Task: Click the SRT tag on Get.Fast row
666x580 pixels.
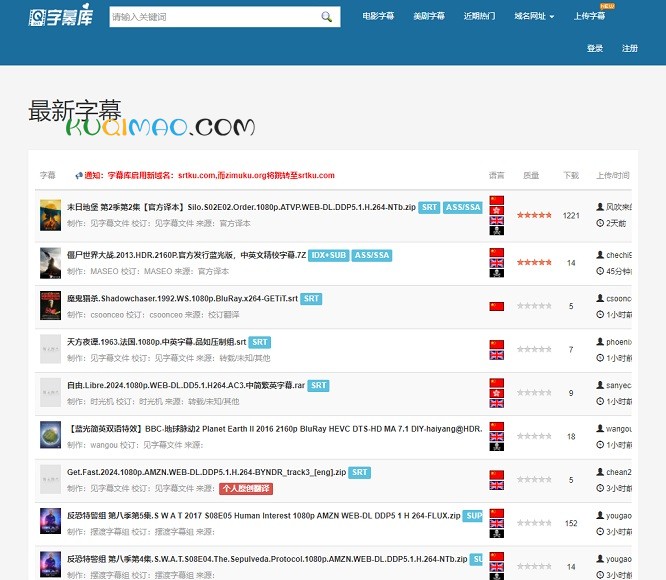Action: coord(359,472)
